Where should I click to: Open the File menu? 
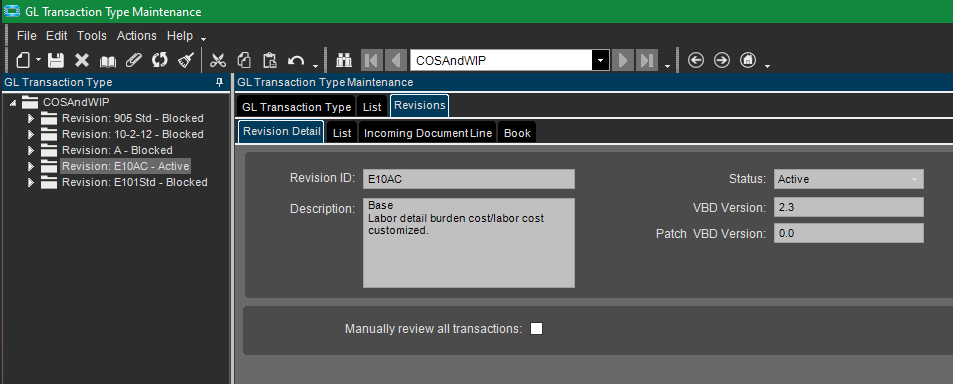tap(27, 36)
